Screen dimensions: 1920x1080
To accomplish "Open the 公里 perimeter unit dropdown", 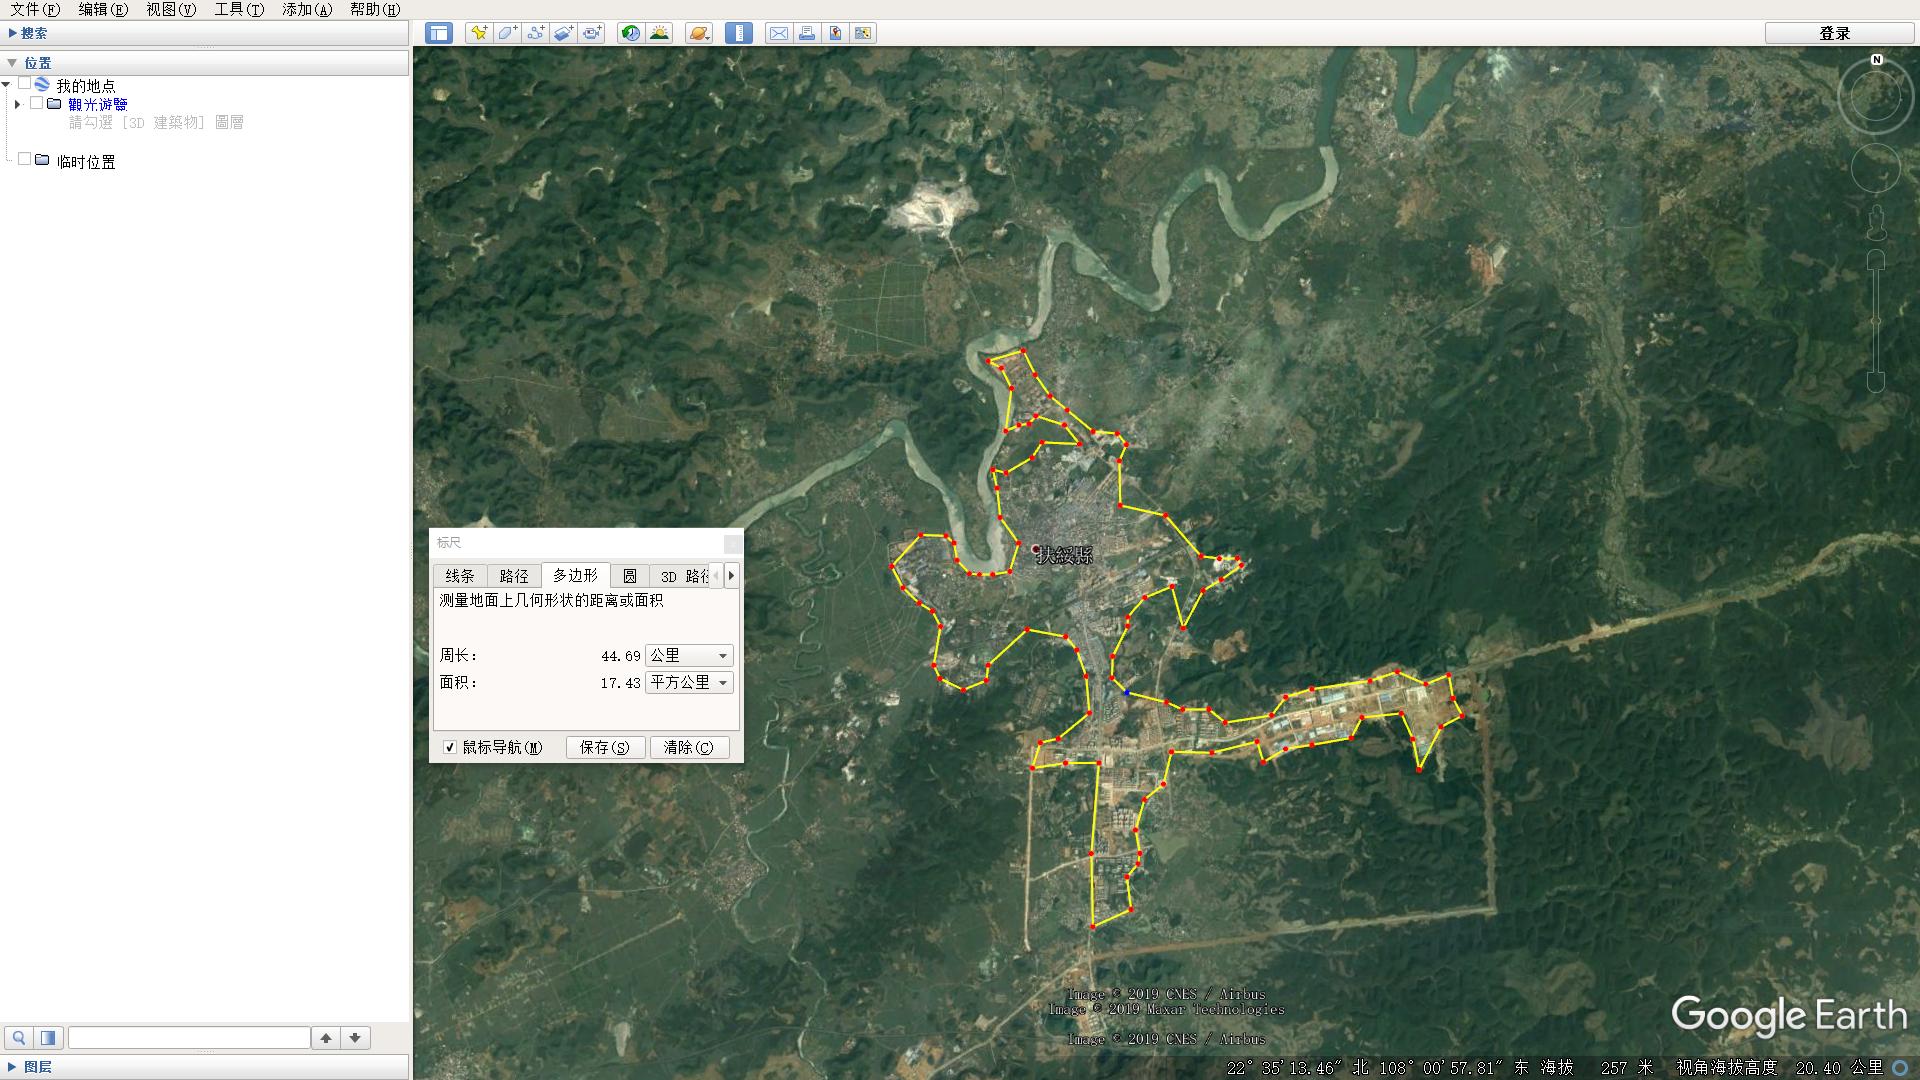I will click(x=689, y=656).
